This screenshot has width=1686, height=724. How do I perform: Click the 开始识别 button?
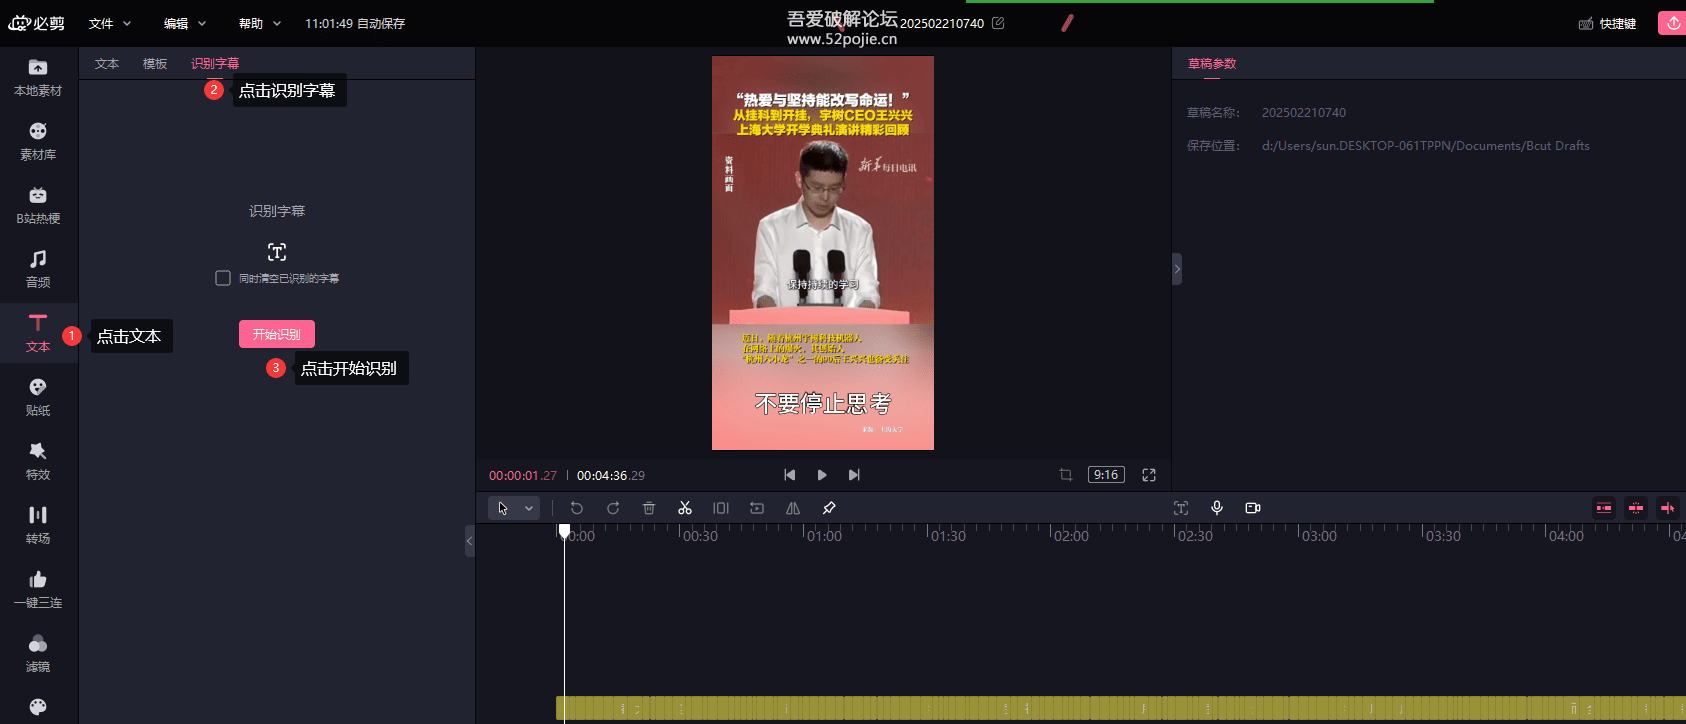click(277, 334)
